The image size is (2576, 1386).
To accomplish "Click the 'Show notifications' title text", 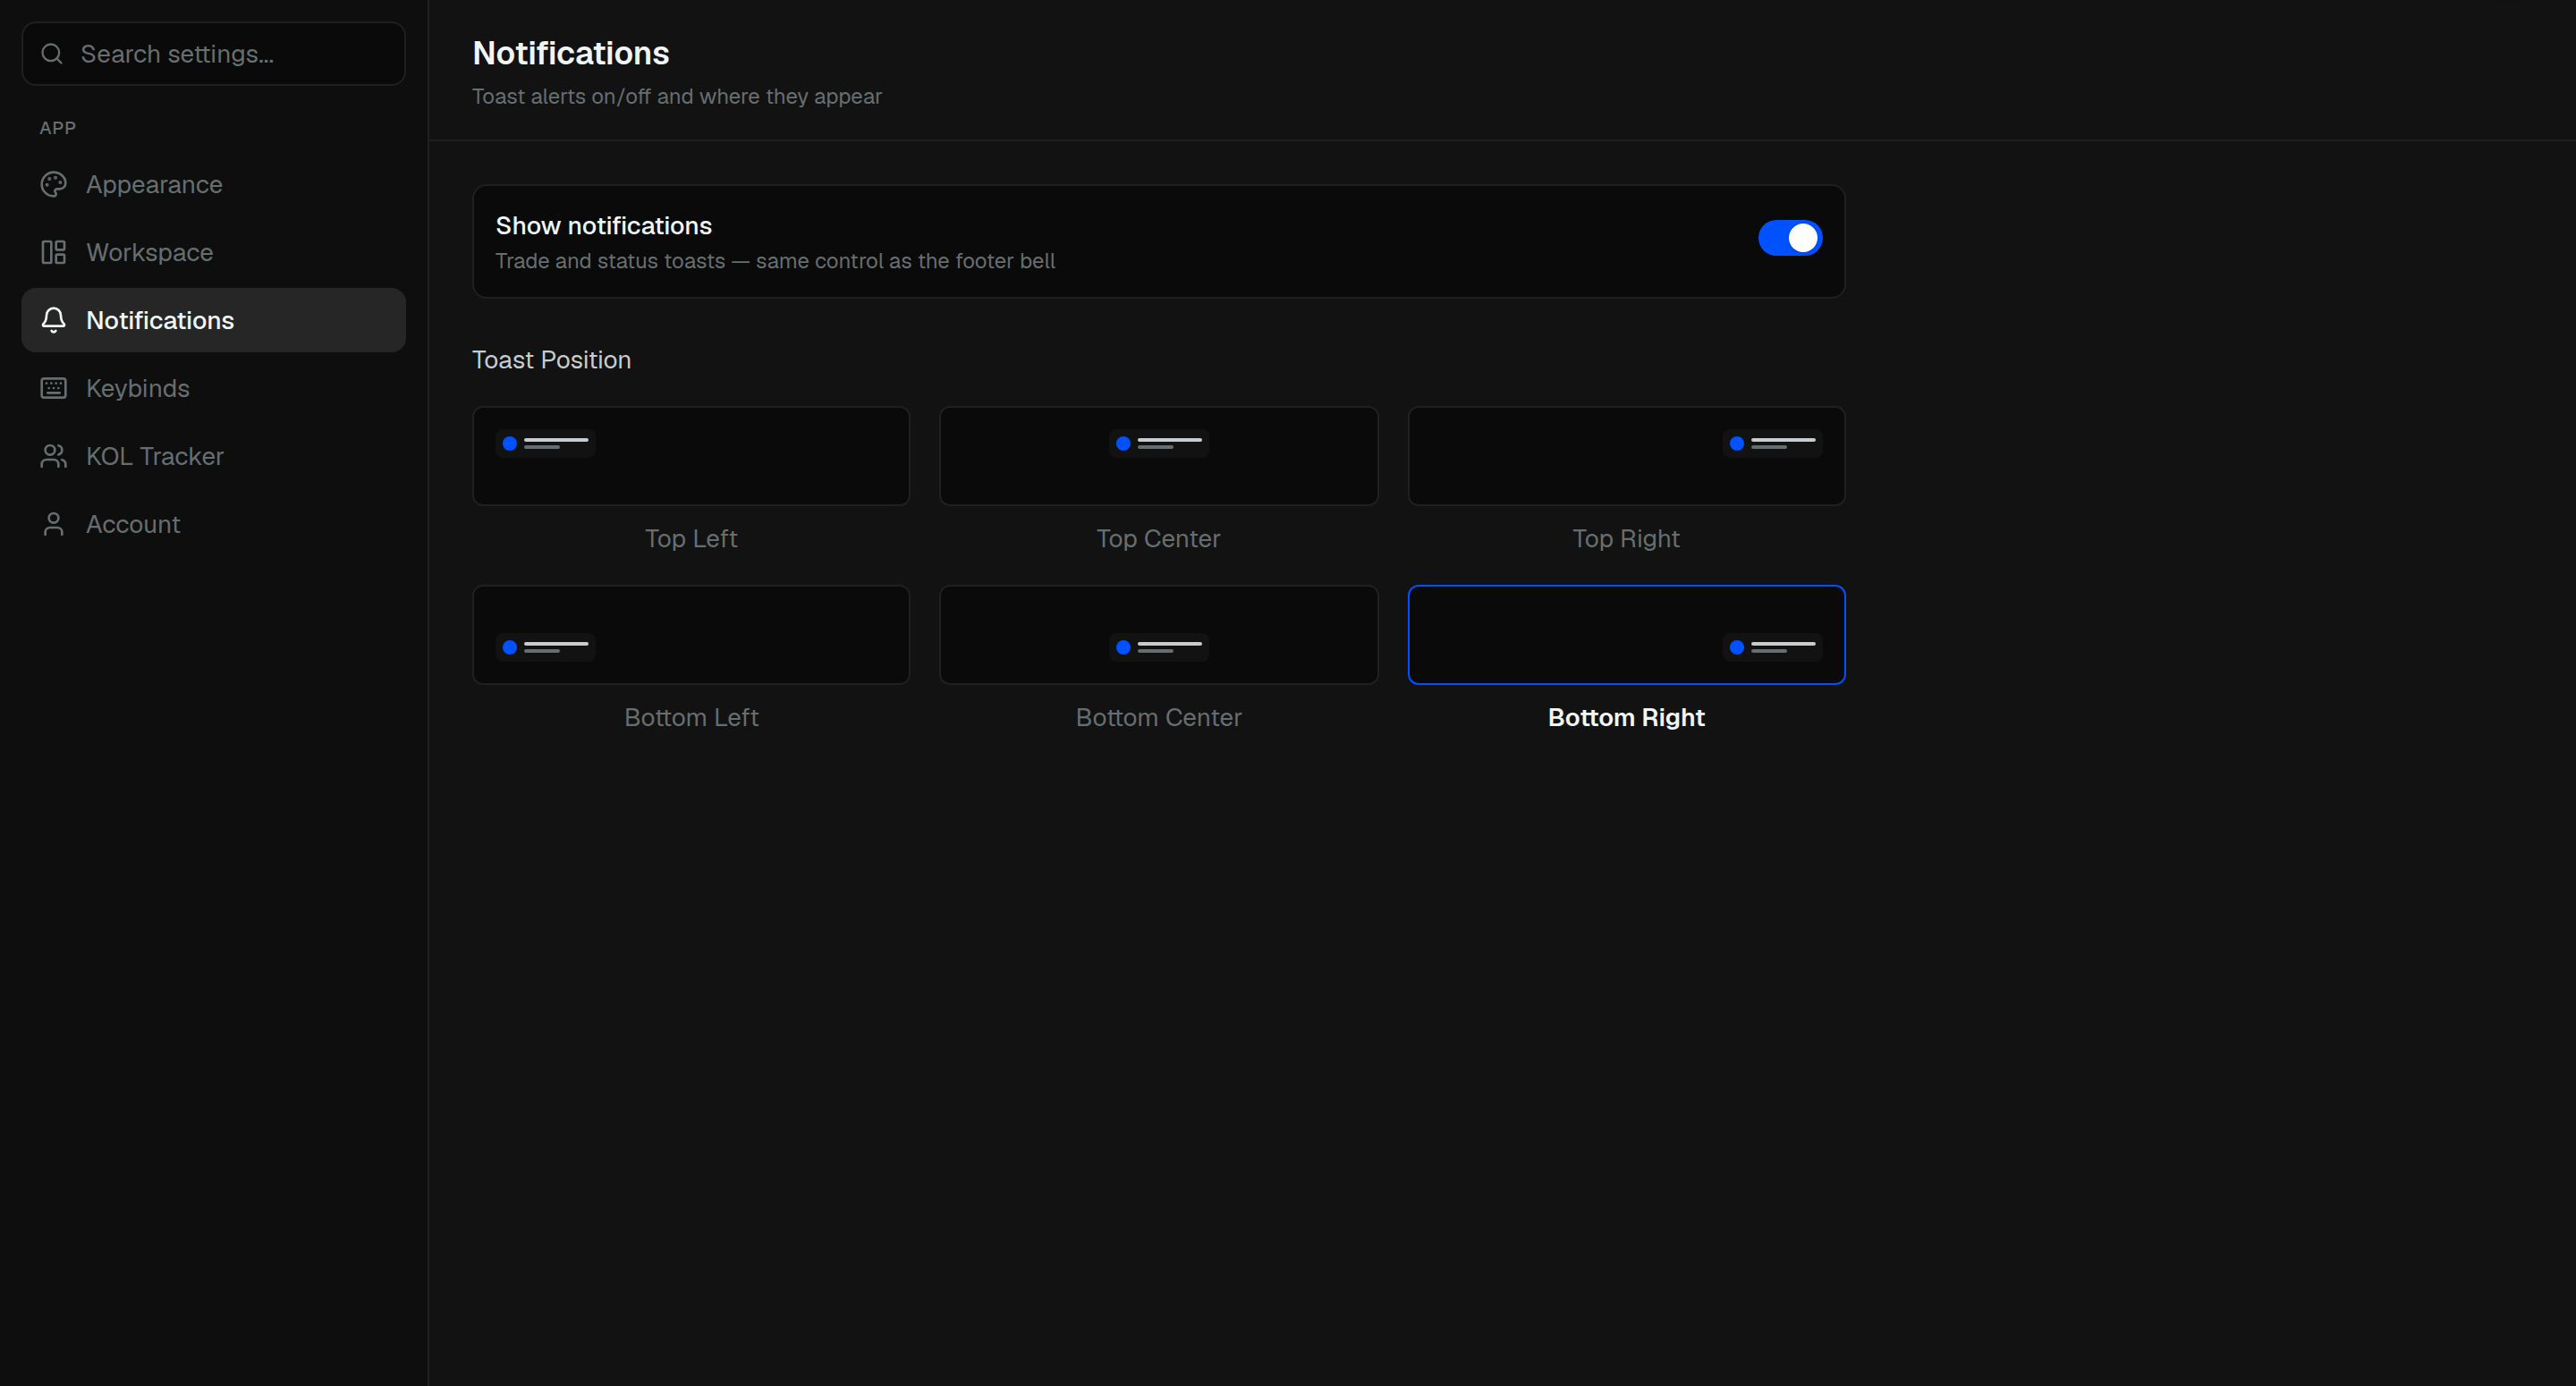I will [604, 226].
